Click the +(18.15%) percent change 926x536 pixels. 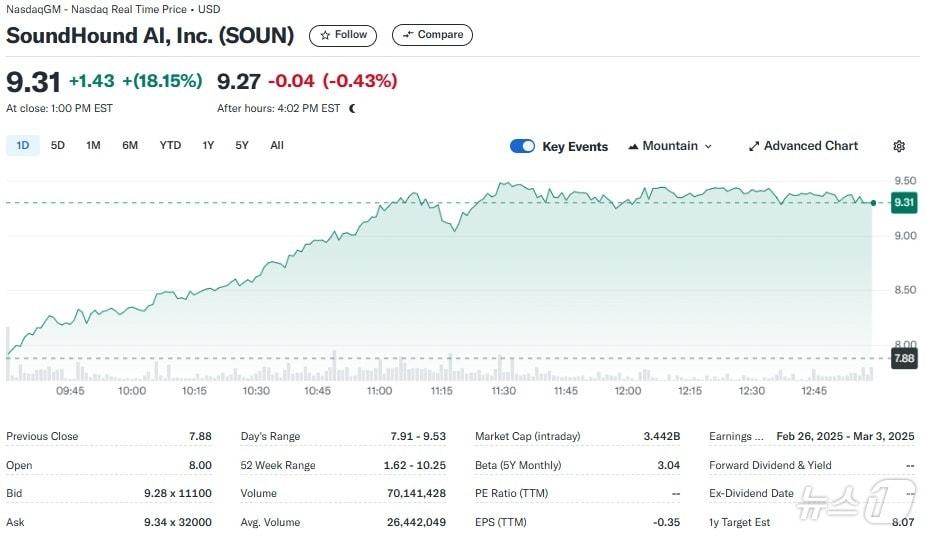[162, 81]
